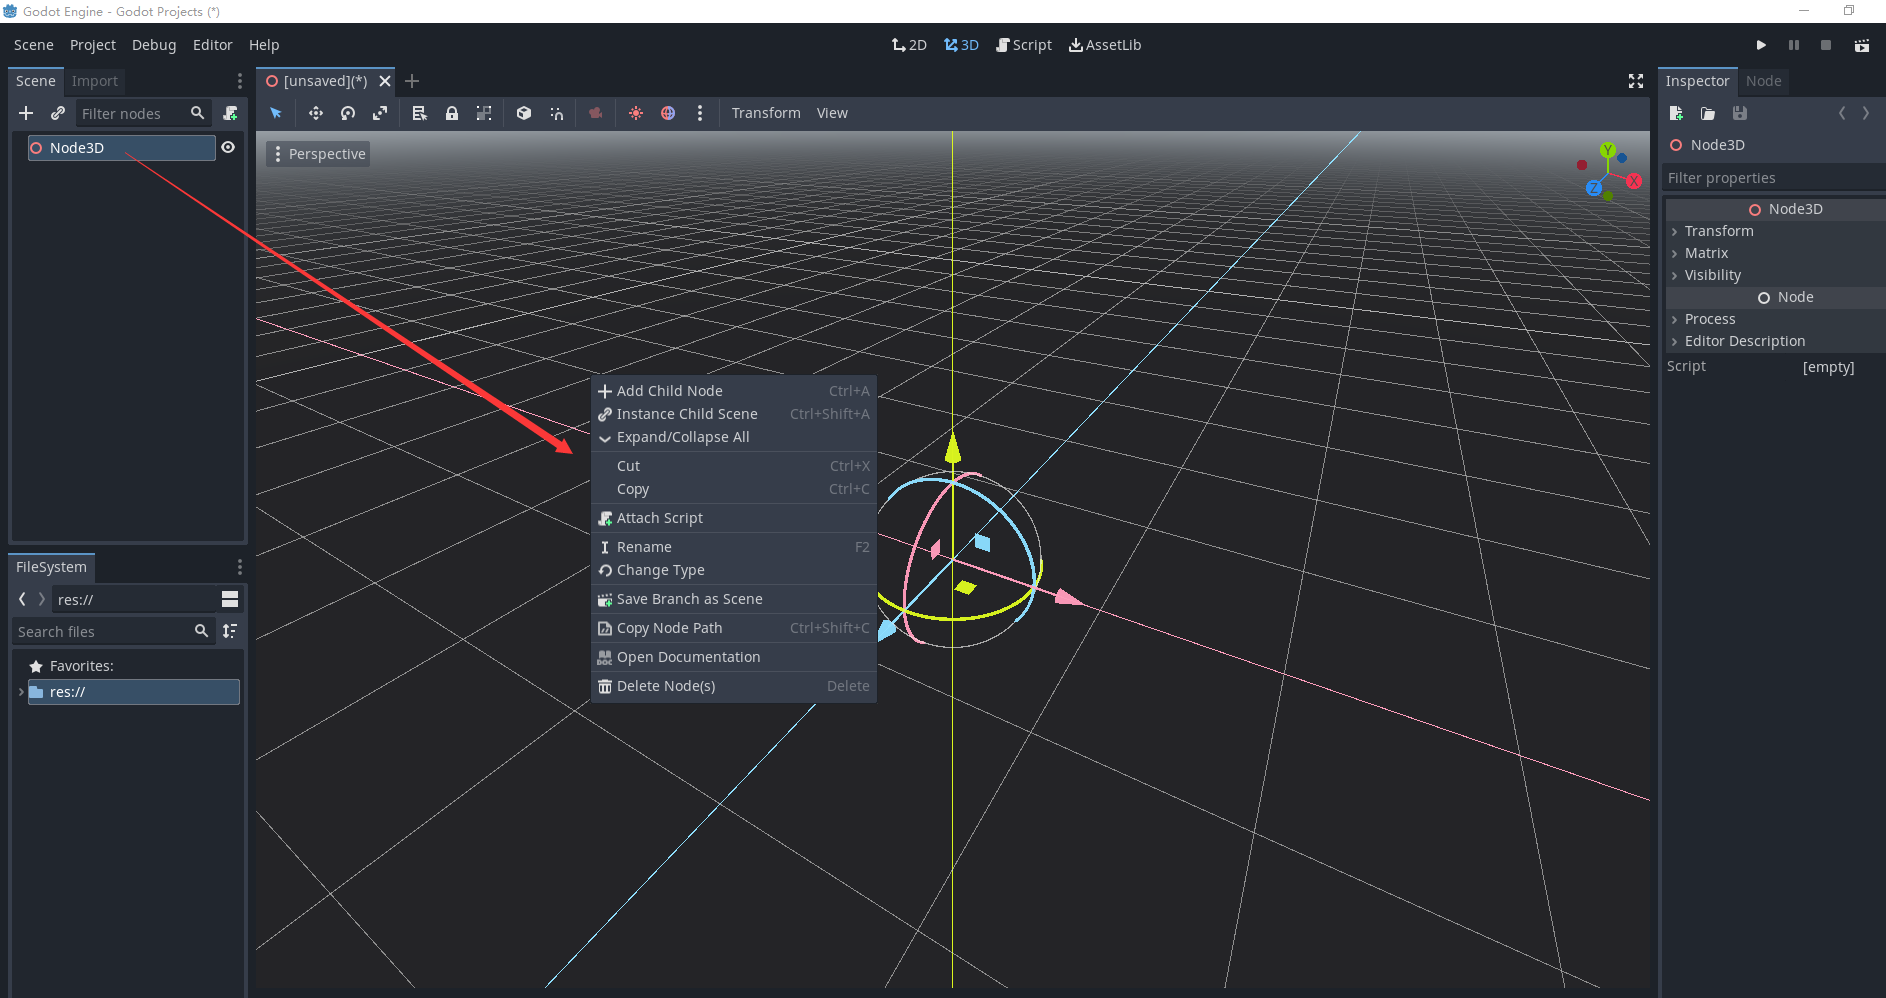The image size is (1886, 998).
Task: Expand the Visibility section in the Inspector
Action: (x=1712, y=275)
